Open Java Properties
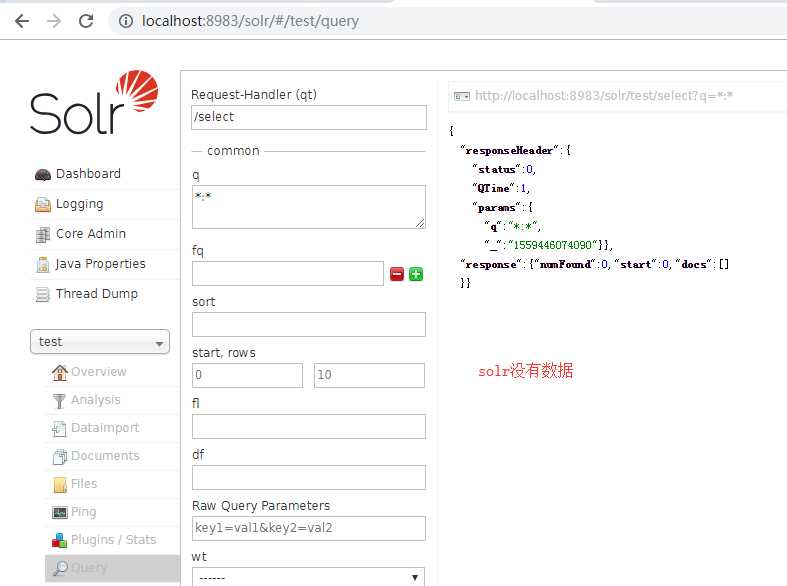 tap(100, 263)
